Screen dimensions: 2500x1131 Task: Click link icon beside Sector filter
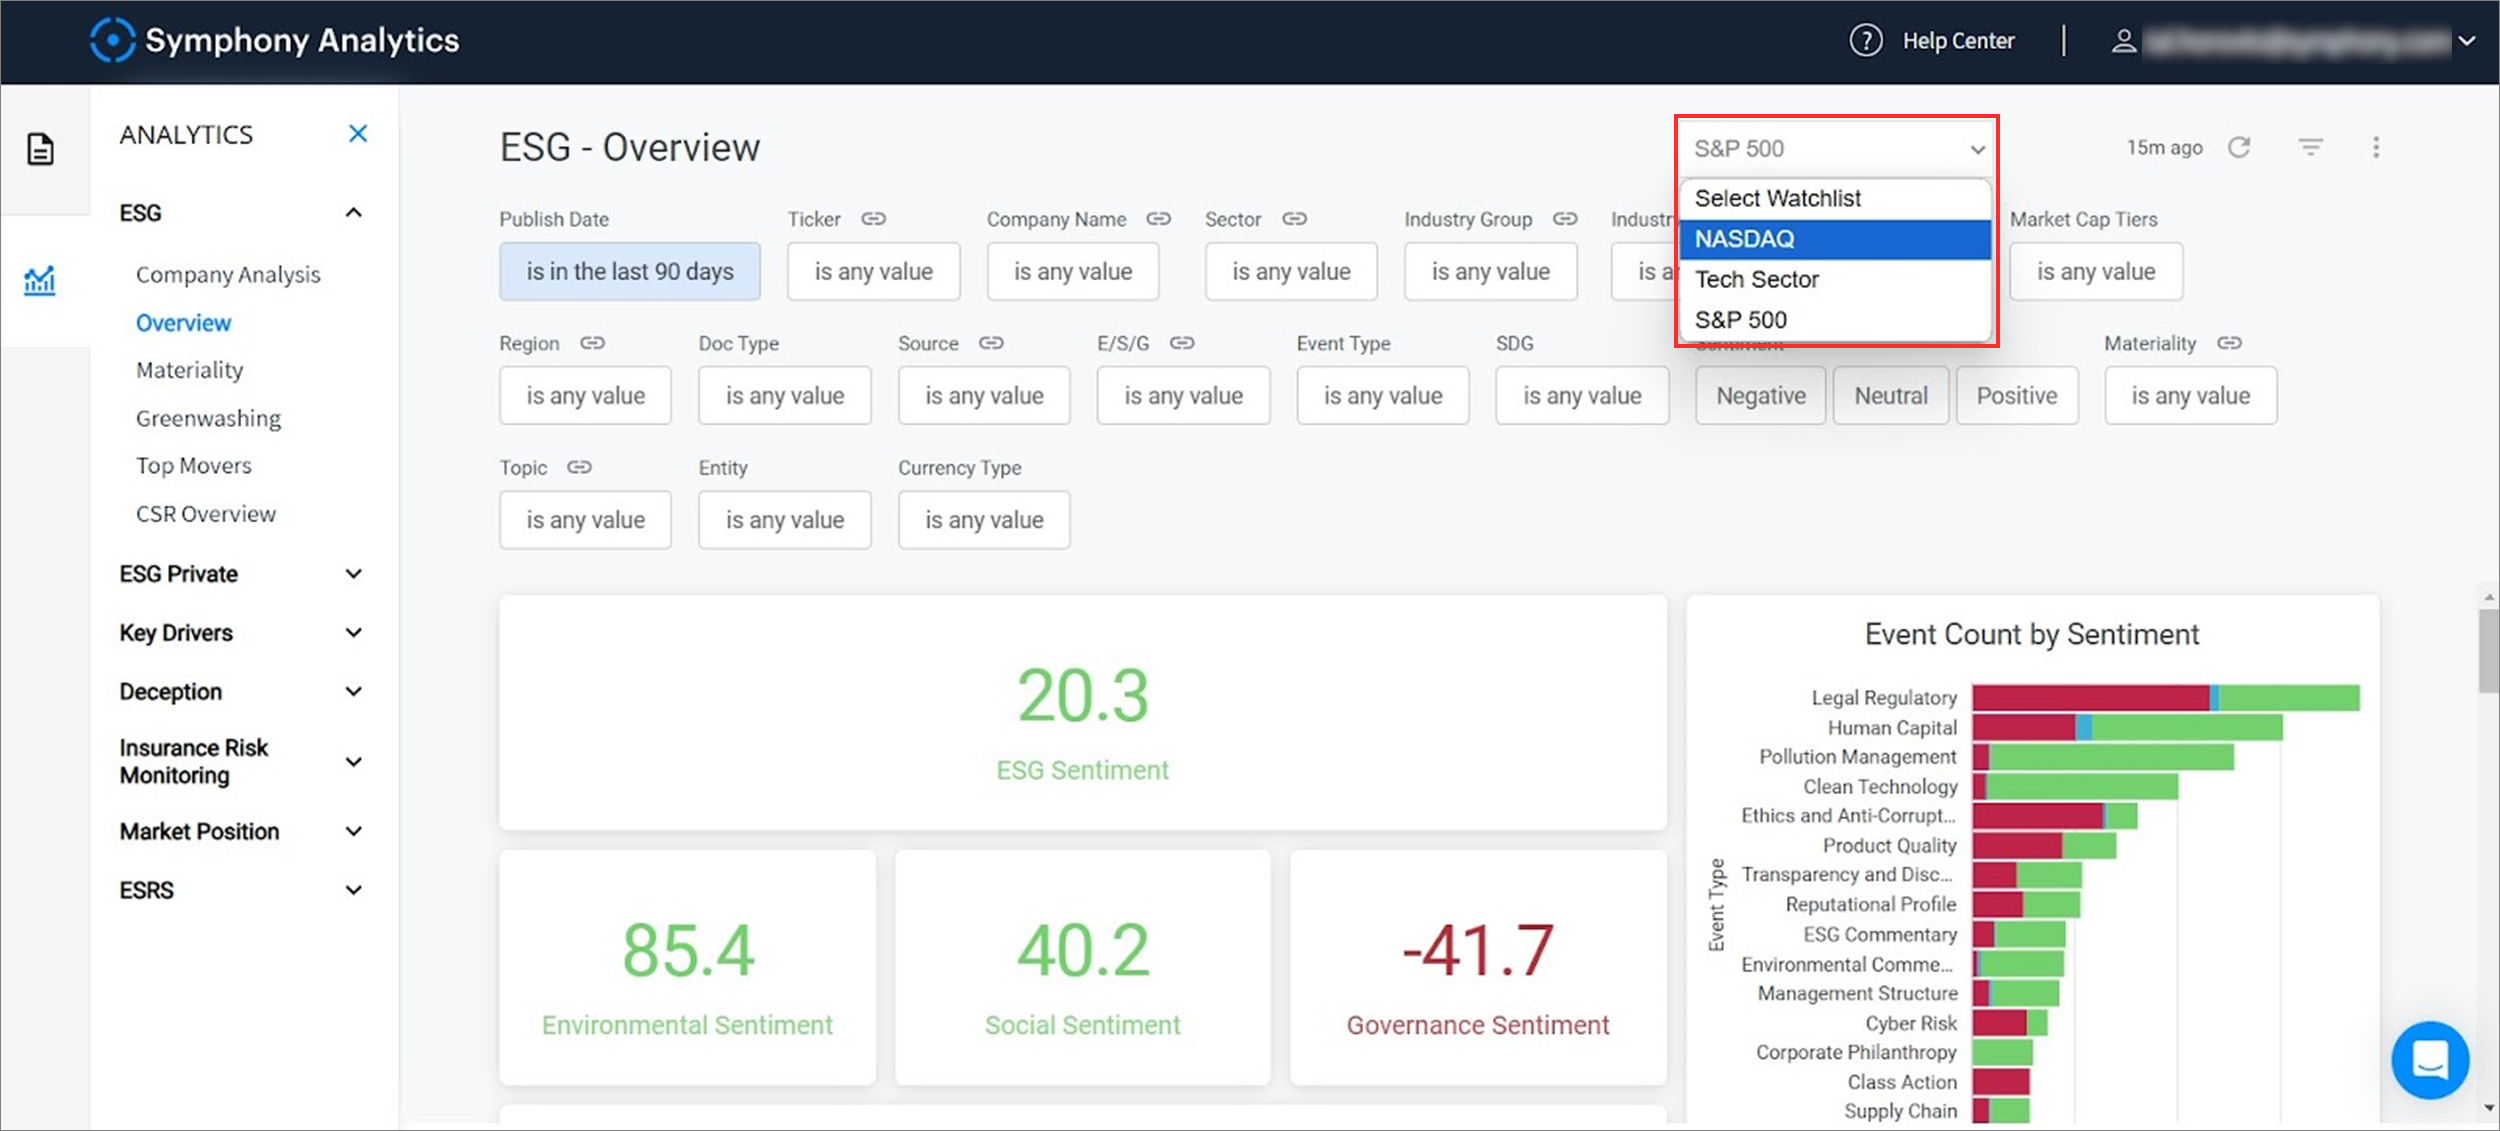[x=1295, y=219]
